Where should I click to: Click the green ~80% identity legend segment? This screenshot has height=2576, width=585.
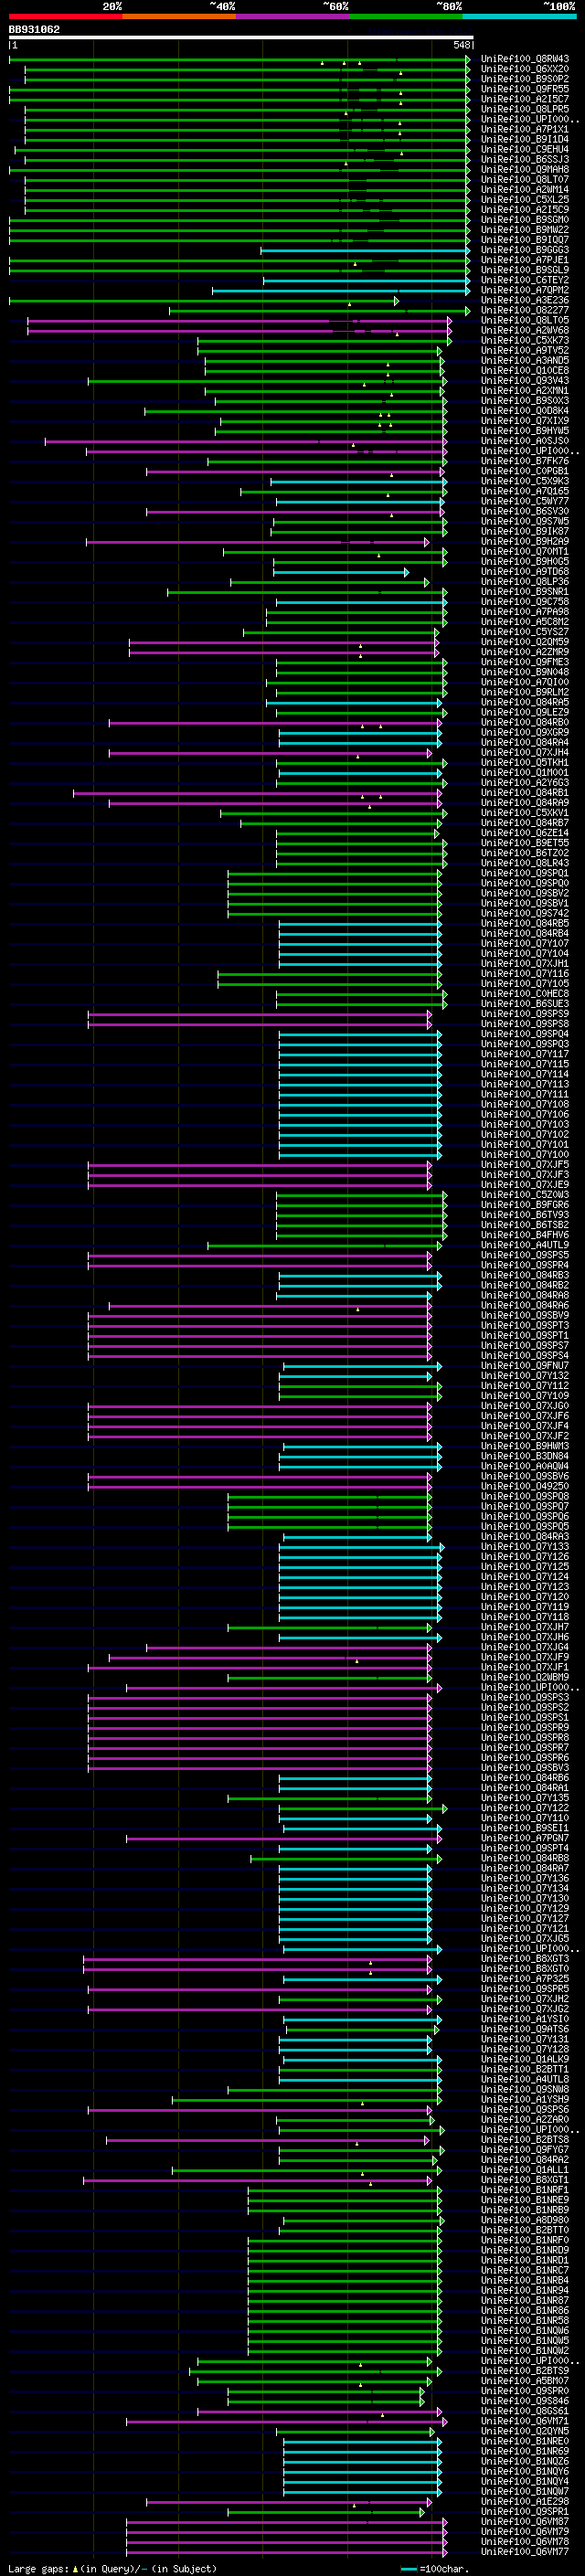coord(406,16)
